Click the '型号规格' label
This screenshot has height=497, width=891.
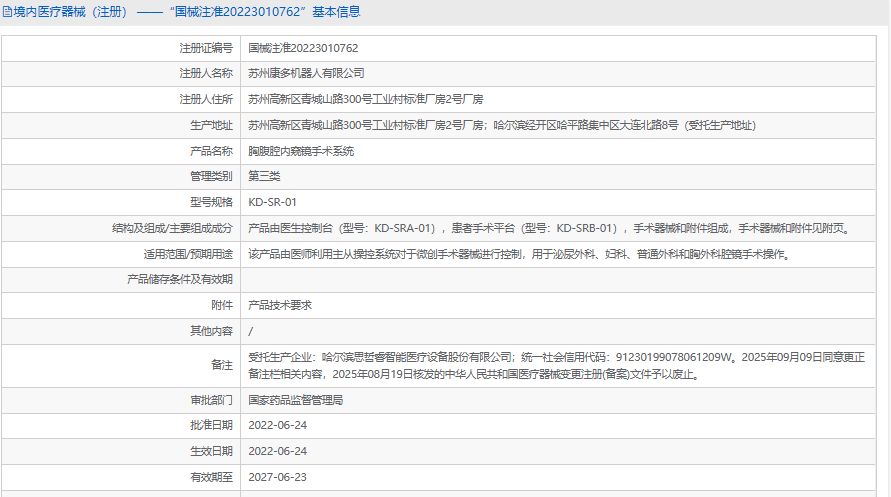click(211, 202)
